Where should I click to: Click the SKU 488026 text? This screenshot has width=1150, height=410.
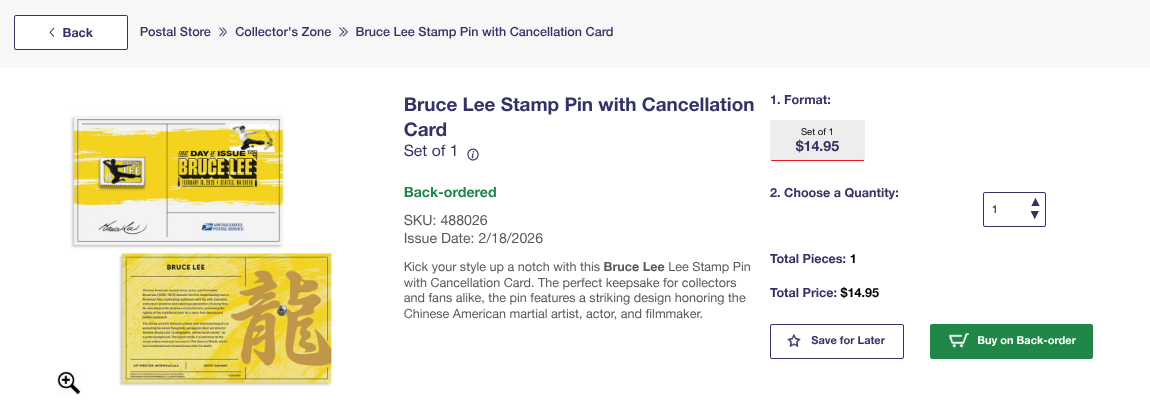(445, 220)
